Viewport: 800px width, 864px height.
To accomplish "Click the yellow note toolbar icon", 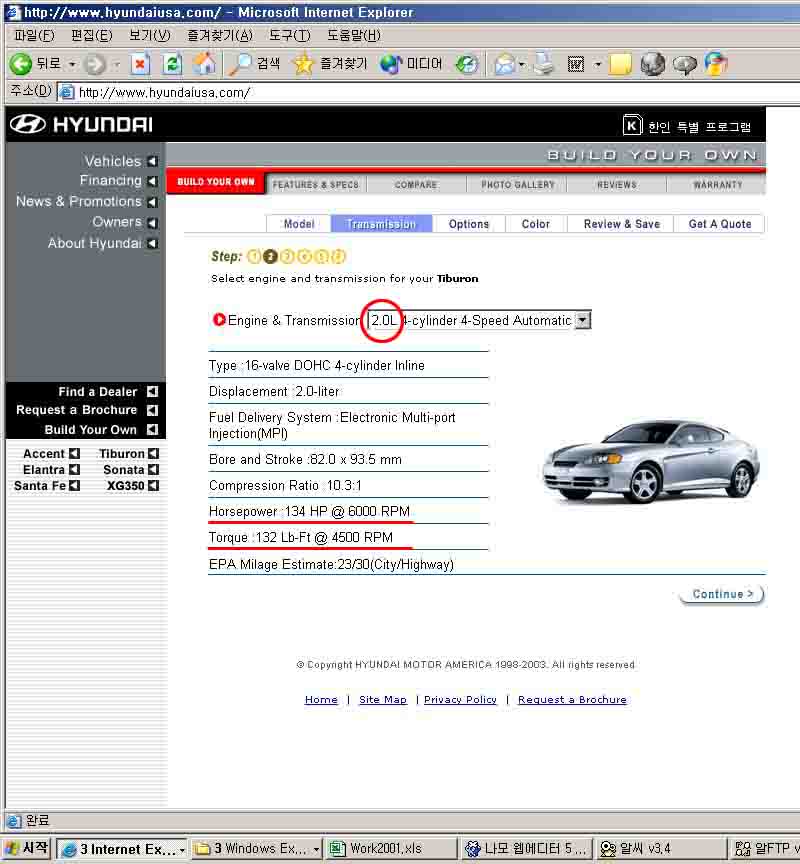I will pyautogui.click(x=620, y=64).
